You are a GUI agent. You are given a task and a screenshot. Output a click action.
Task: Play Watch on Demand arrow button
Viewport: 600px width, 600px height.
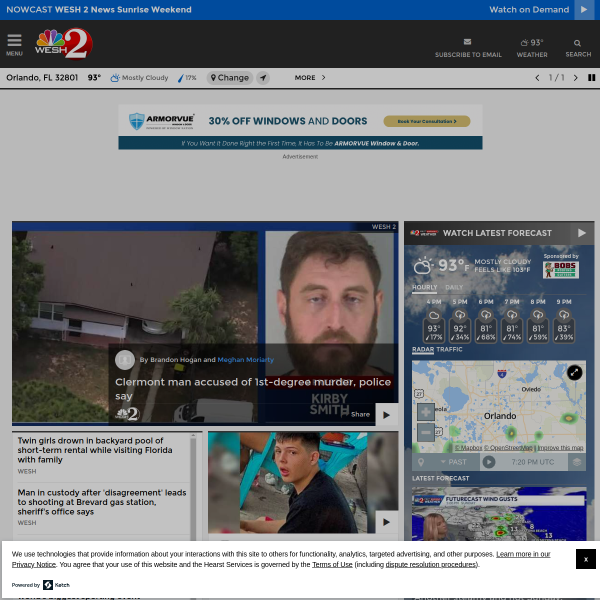(x=584, y=10)
